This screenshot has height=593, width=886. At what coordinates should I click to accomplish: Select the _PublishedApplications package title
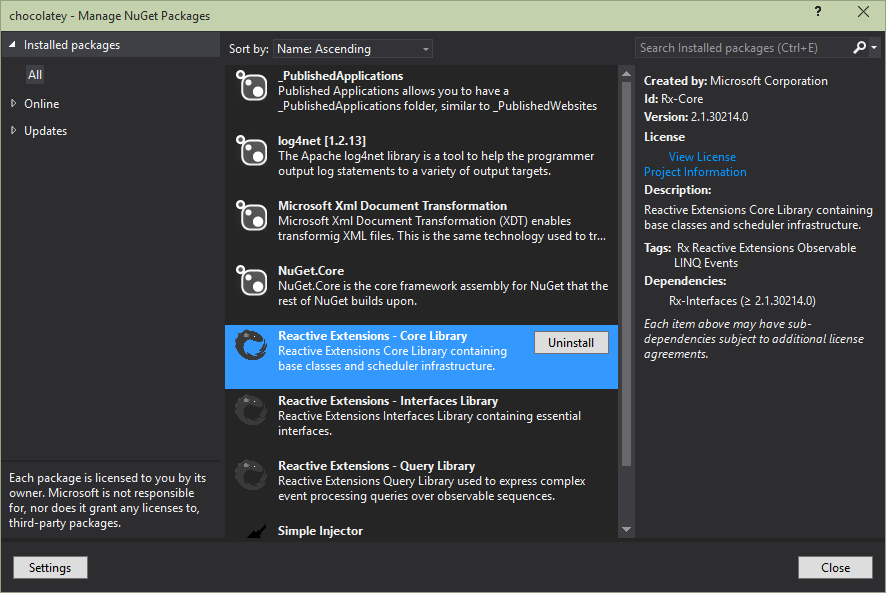(341, 76)
